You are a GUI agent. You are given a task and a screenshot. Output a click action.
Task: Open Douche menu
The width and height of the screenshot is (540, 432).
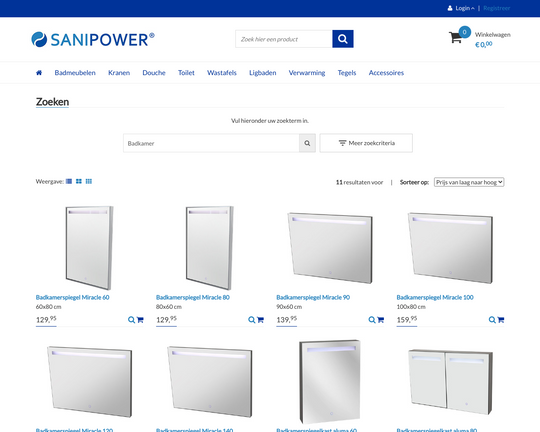pyautogui.click(x=154, y=73)
